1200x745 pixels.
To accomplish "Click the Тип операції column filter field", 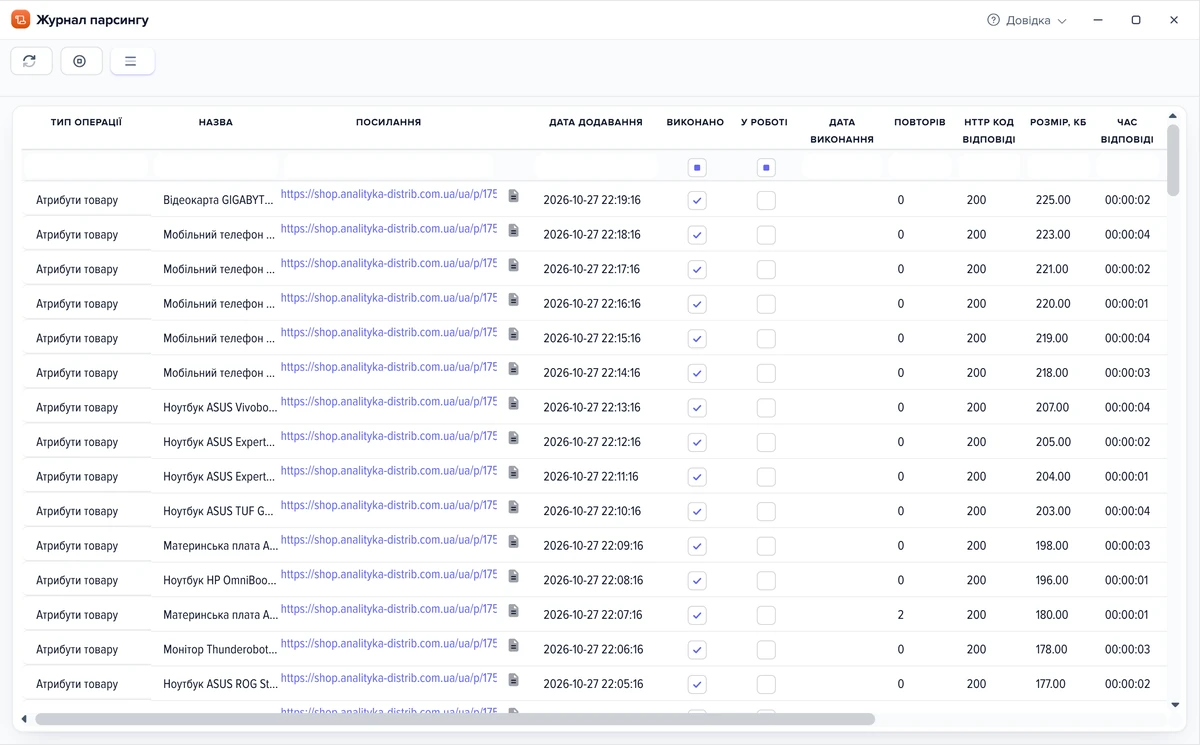I will pyautogui.click(x=86, y=165).
